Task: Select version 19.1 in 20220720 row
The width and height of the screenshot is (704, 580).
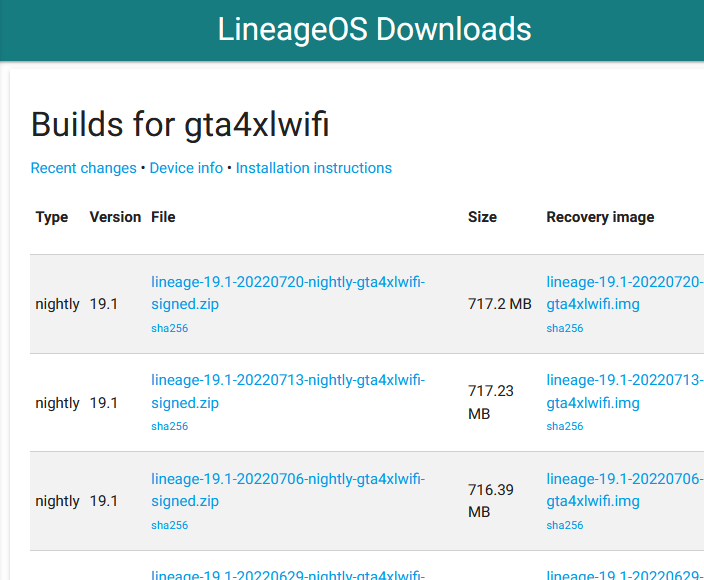Action: (x=104, y=304)
